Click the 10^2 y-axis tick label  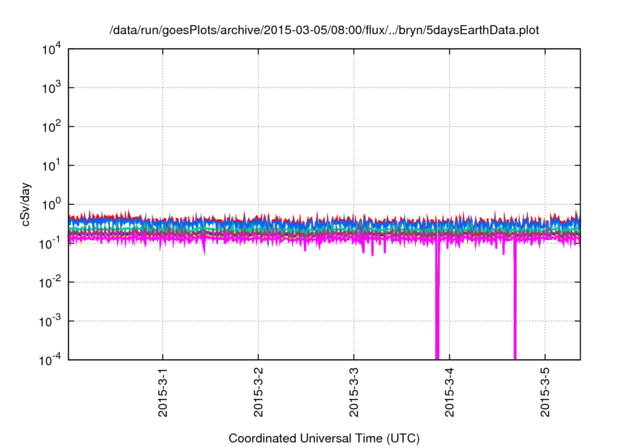pyautogui.click(x=51, y=126)
